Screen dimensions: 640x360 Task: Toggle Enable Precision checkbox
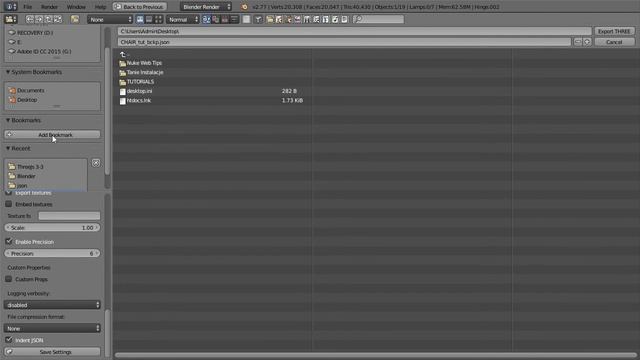coord(9,241)
